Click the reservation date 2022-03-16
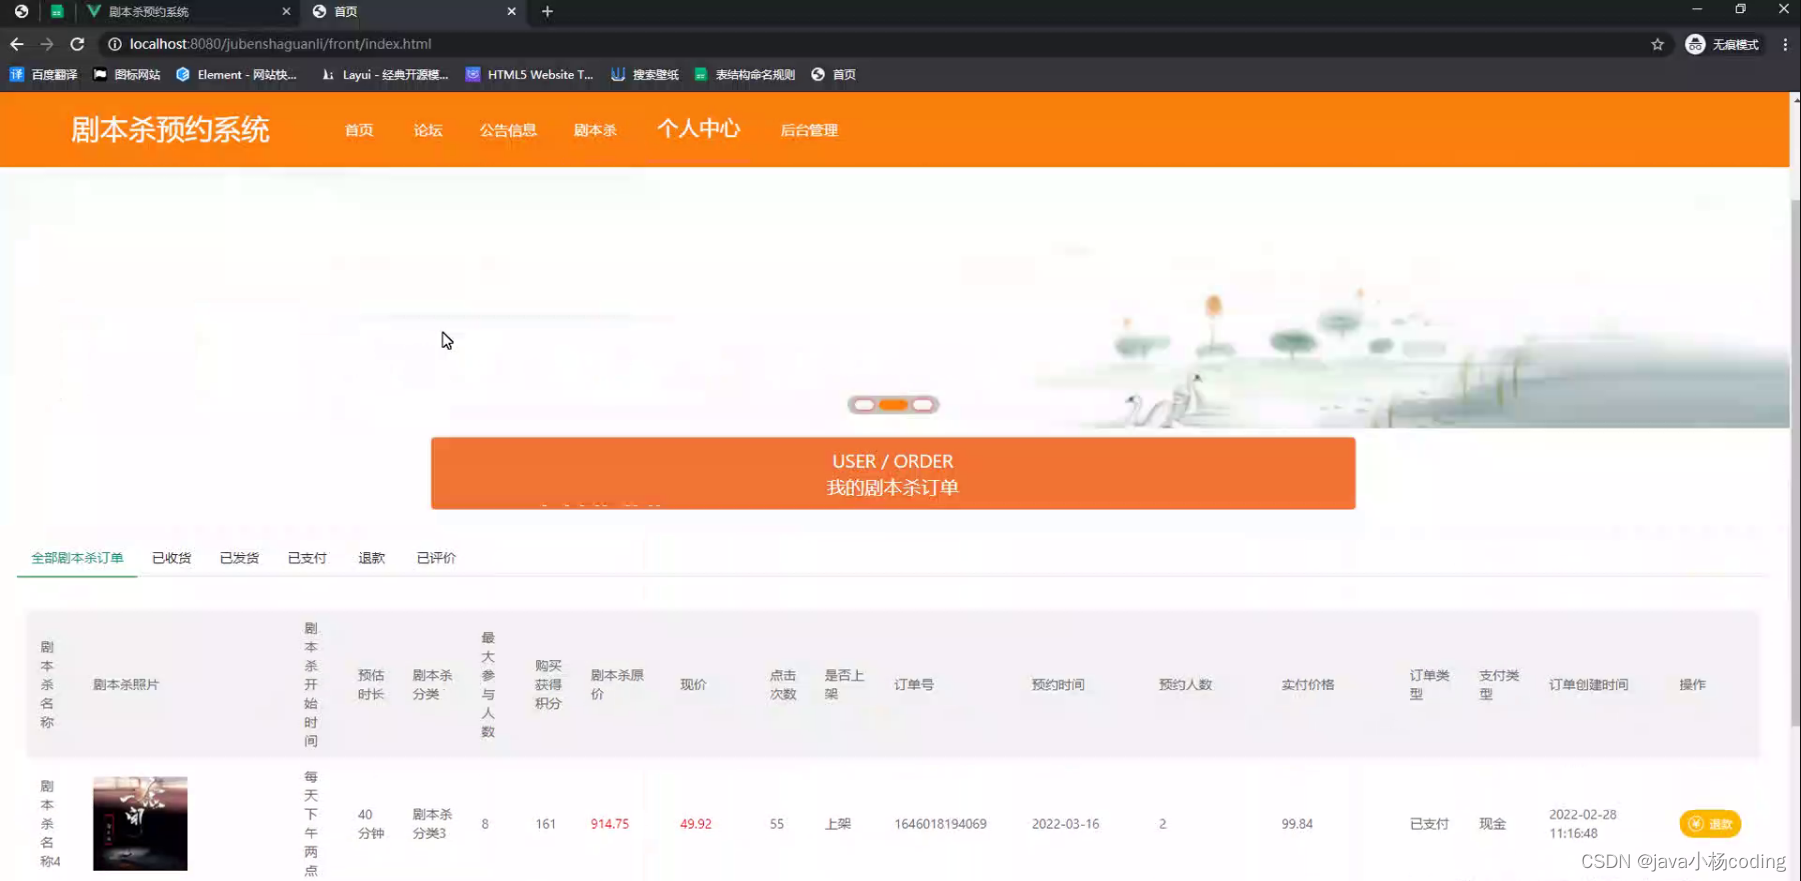This screenshot has height=881, width=1801. [1065, 824]
